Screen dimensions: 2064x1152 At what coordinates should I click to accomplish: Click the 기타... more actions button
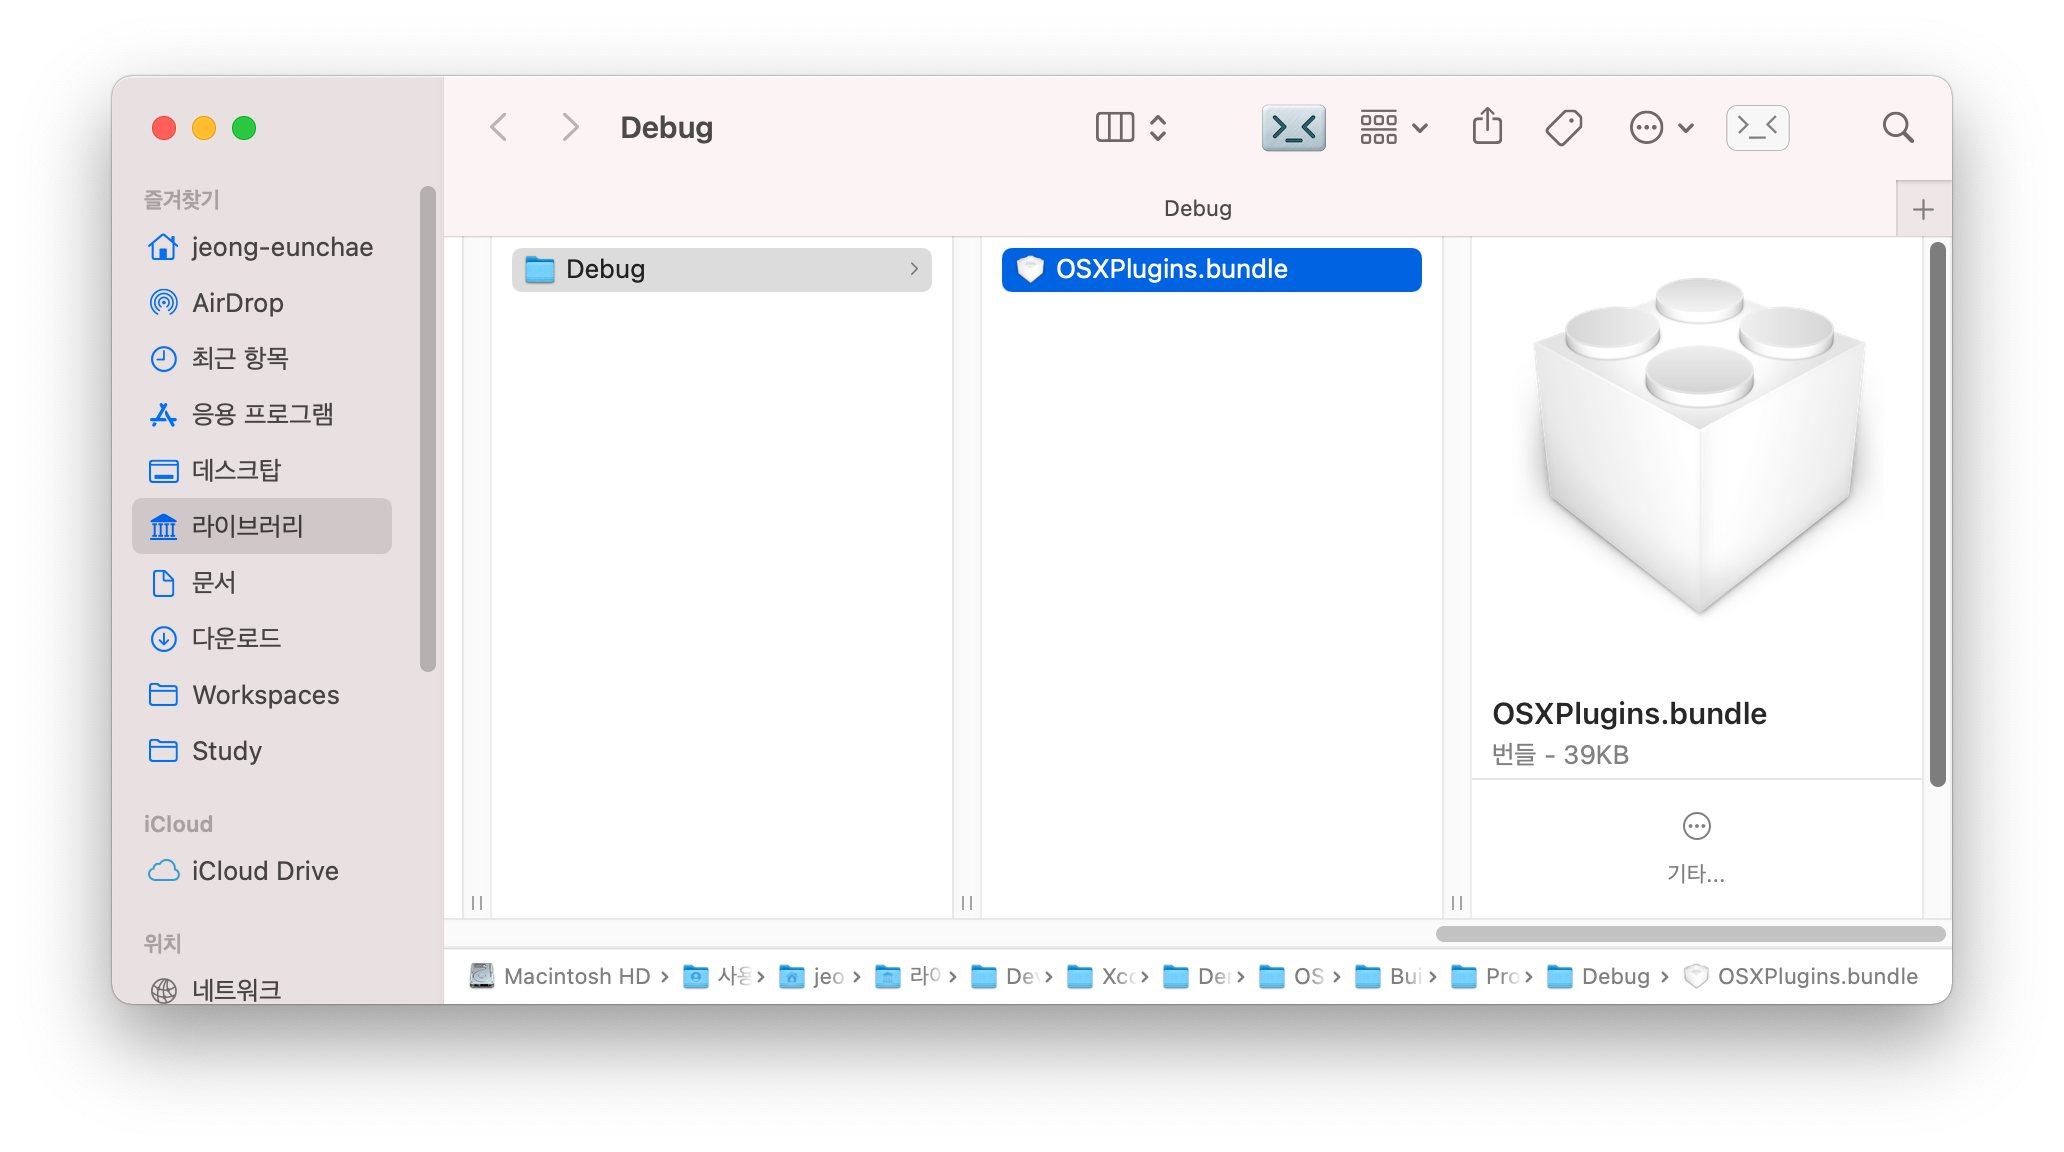click(x=1696, y=846)
